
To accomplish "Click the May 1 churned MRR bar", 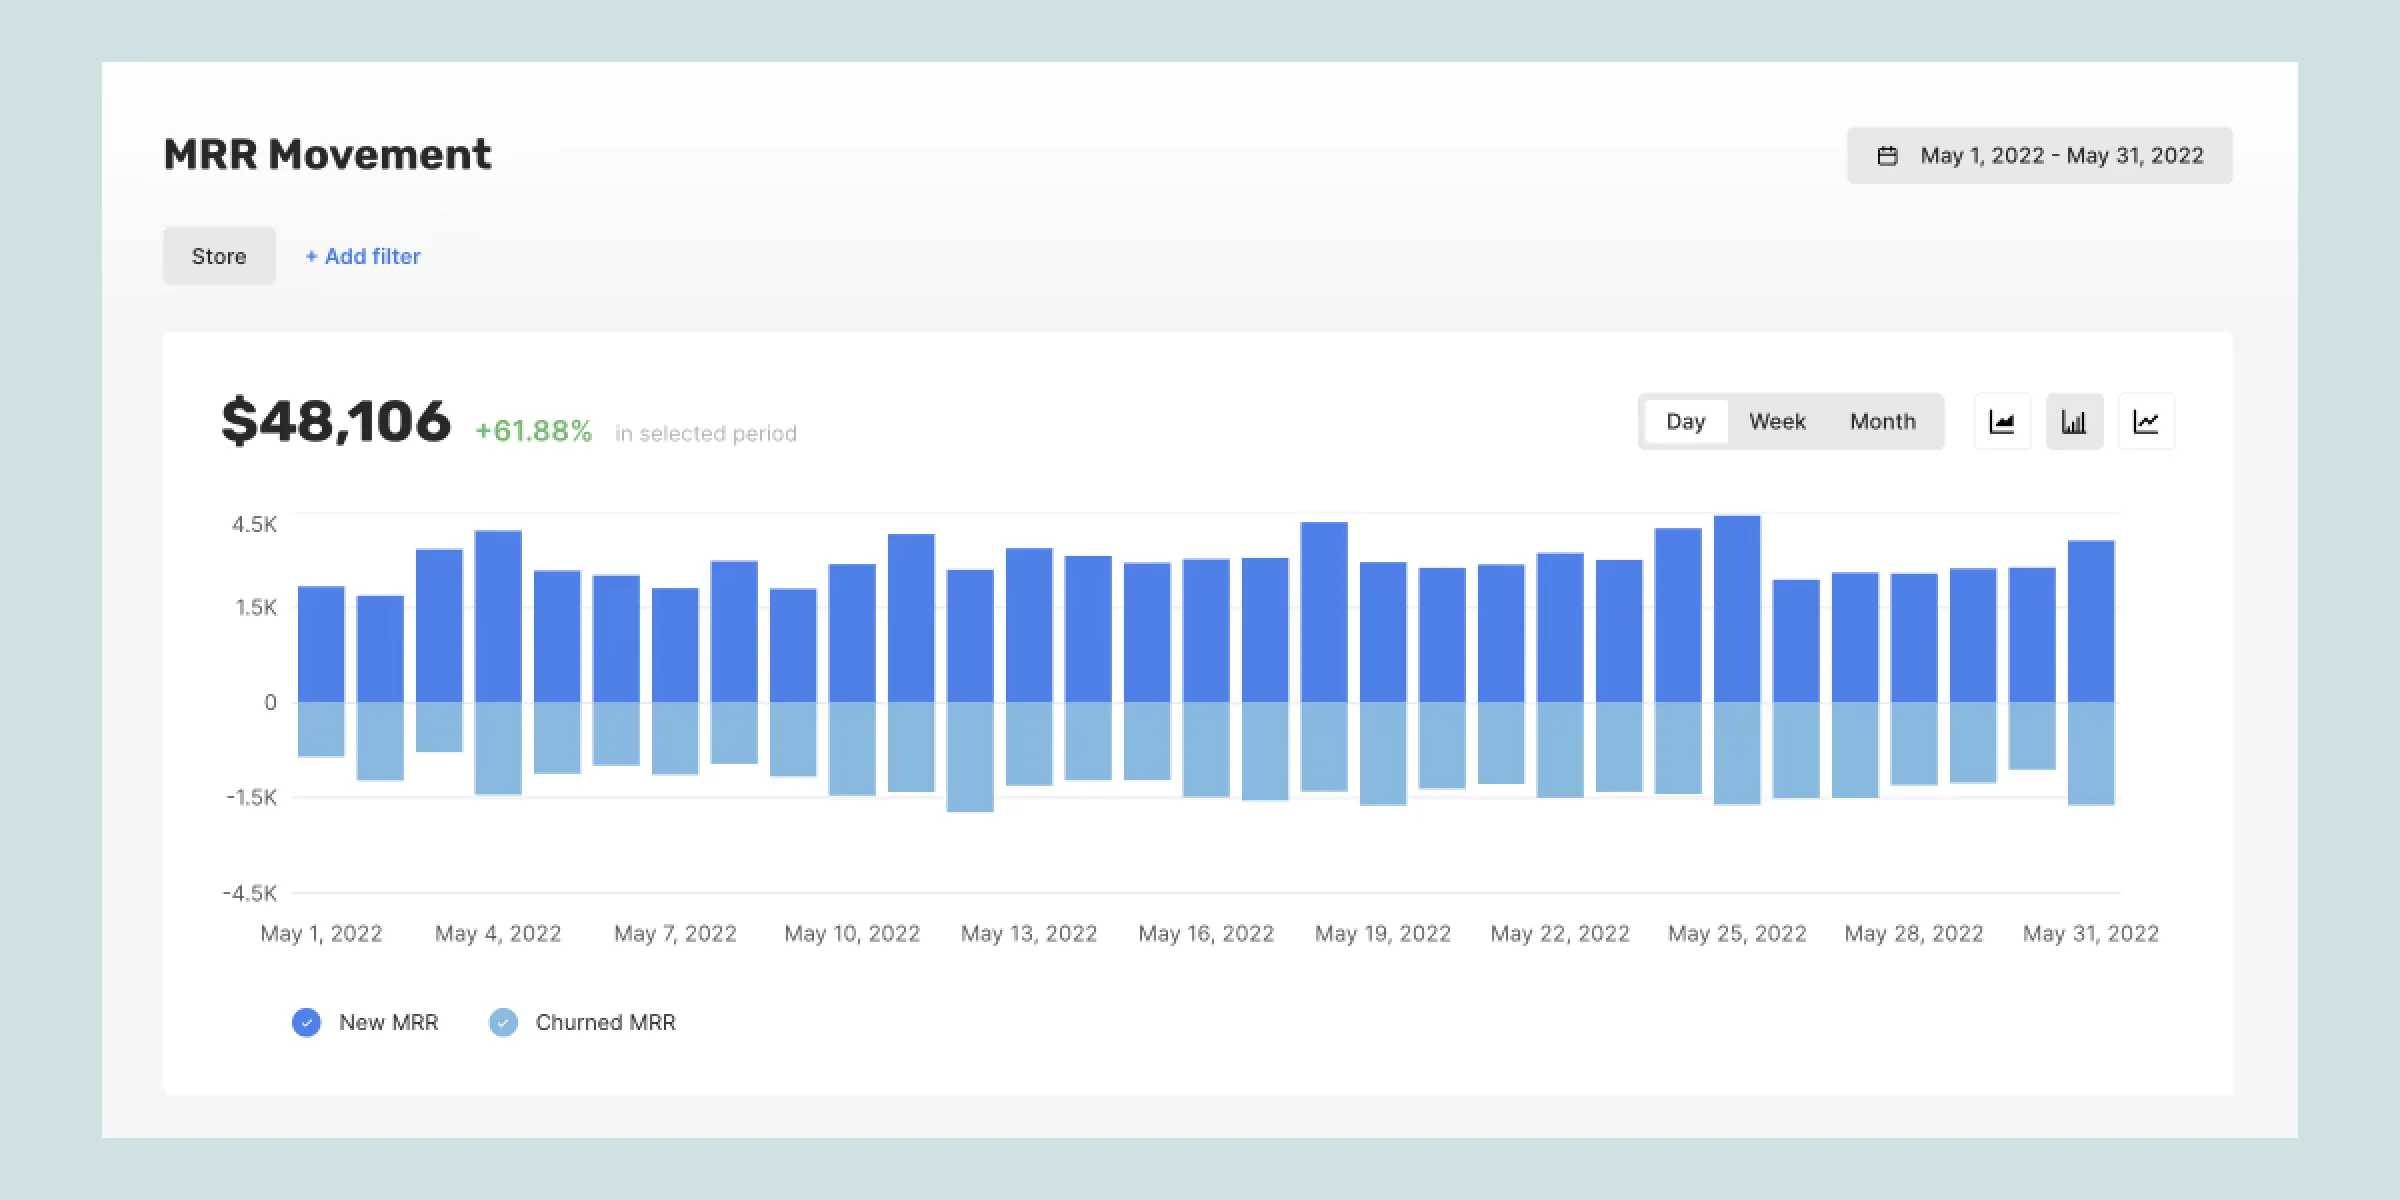I will click(x=321, y=729).
